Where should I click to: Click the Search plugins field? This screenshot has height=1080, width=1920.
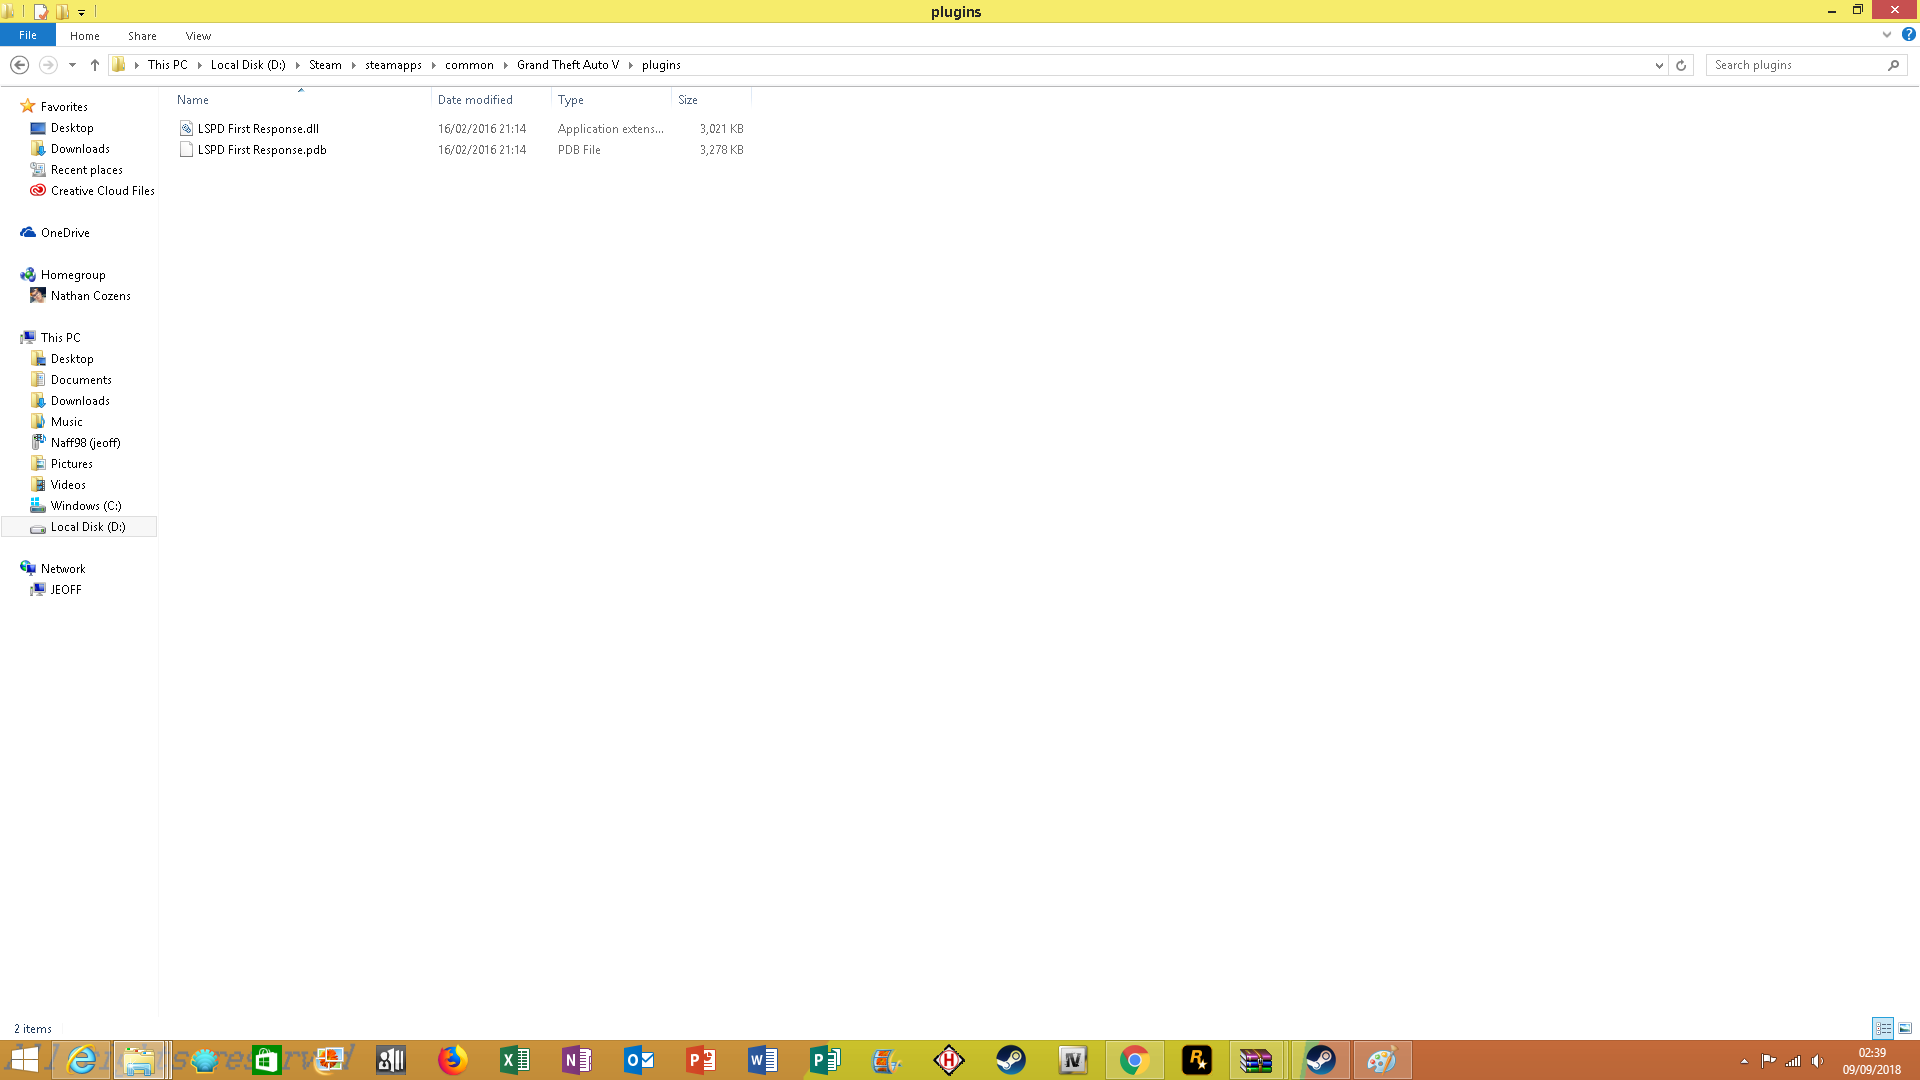1797,65
